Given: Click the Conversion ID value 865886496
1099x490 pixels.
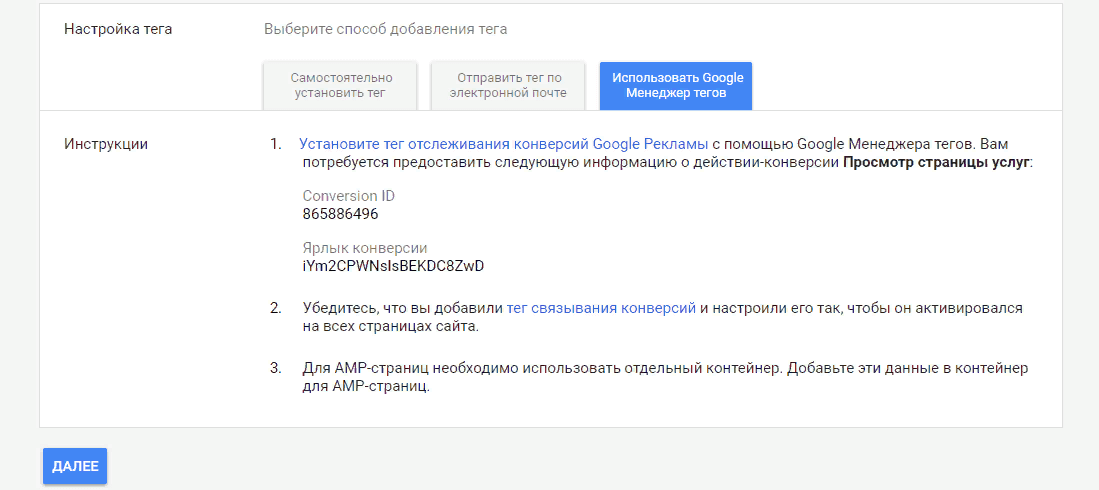Looking at the screenshot, I should pos(340,214).
